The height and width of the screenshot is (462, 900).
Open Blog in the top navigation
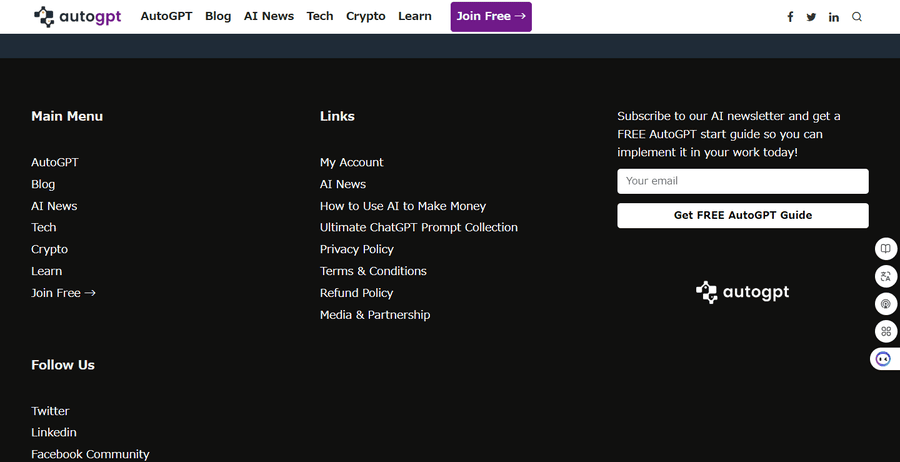(218, 17)
